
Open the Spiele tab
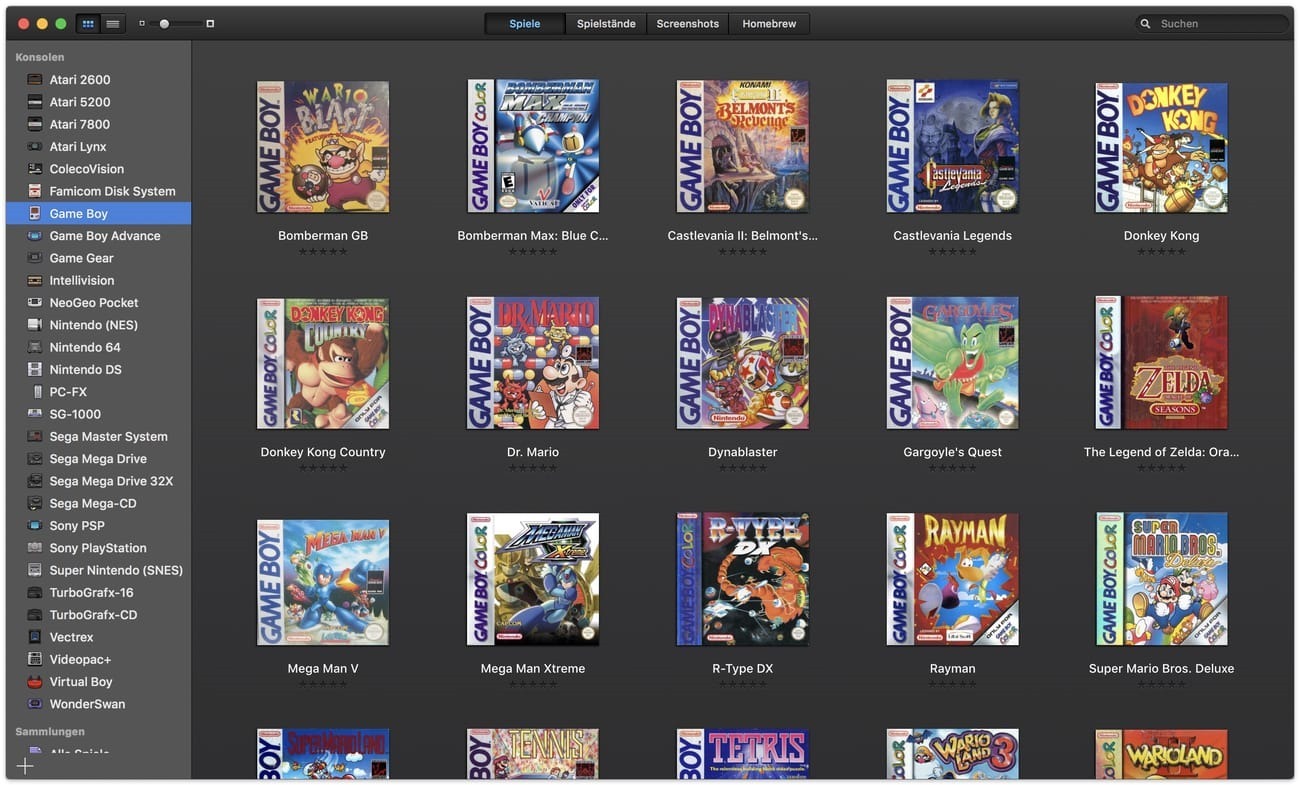point(525,24)
